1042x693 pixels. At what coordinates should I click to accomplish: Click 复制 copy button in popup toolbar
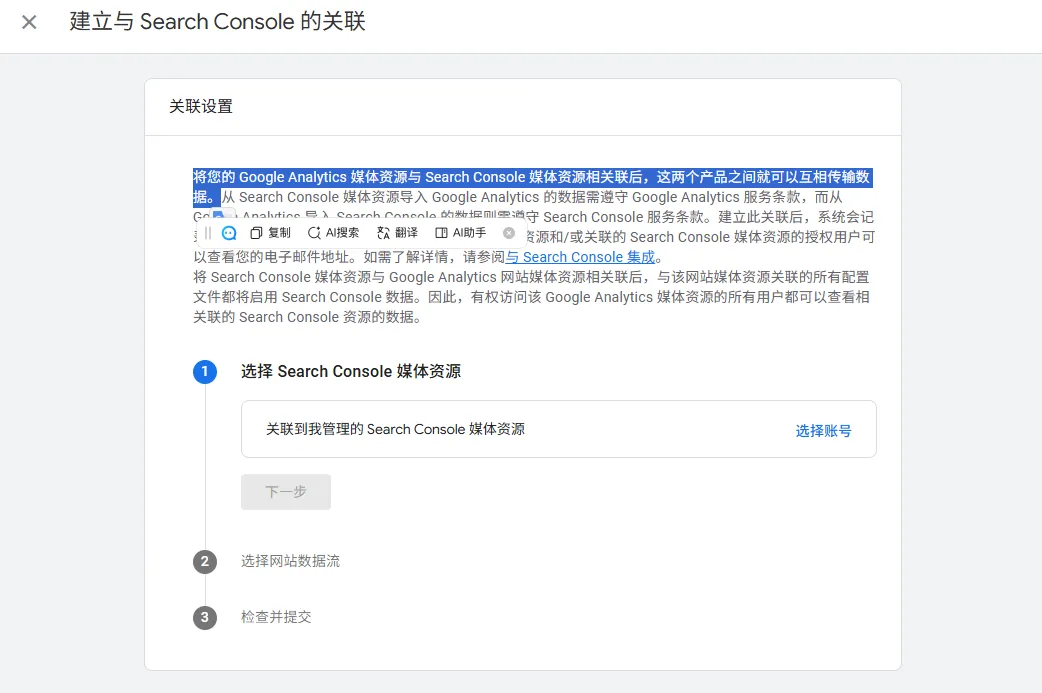tap(270, 233)
